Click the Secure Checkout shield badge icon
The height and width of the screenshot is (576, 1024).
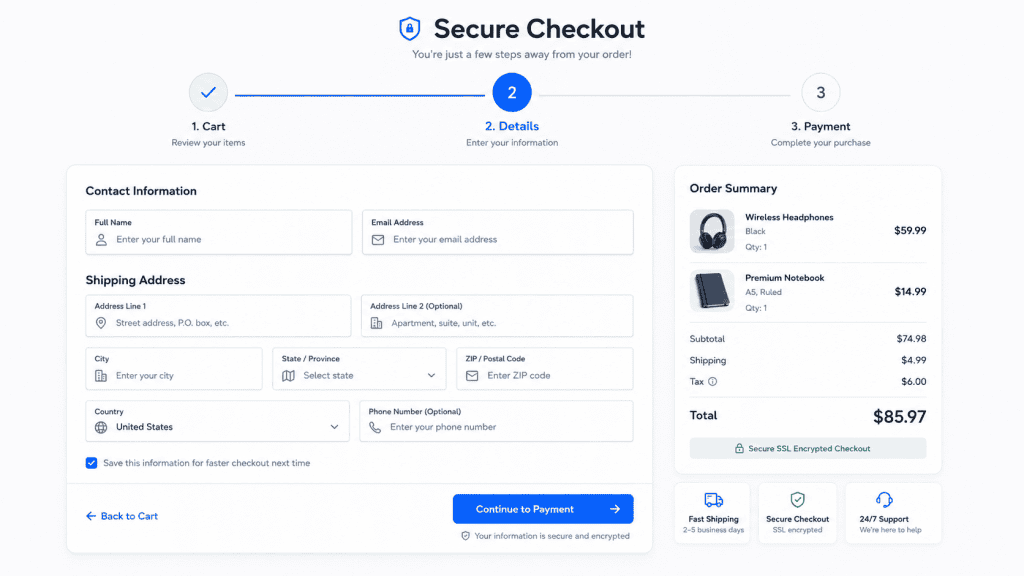coord(797,500)
